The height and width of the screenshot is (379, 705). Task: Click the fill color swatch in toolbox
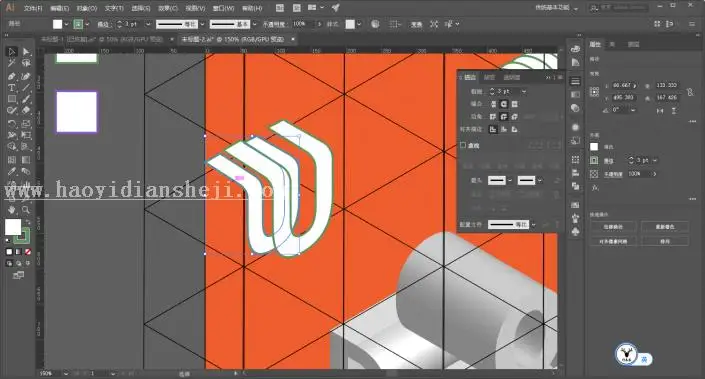[13, 227]
